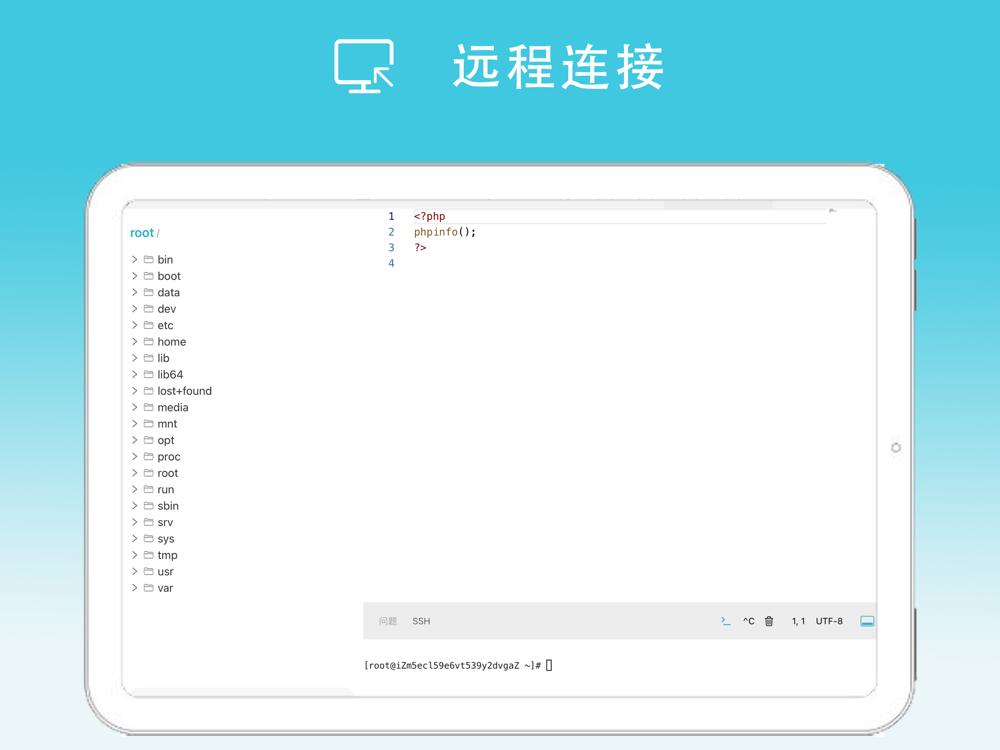The image size is (1000, 750).
Task: Open the terminal prompt icon in status bar
Action: [725, 621]
